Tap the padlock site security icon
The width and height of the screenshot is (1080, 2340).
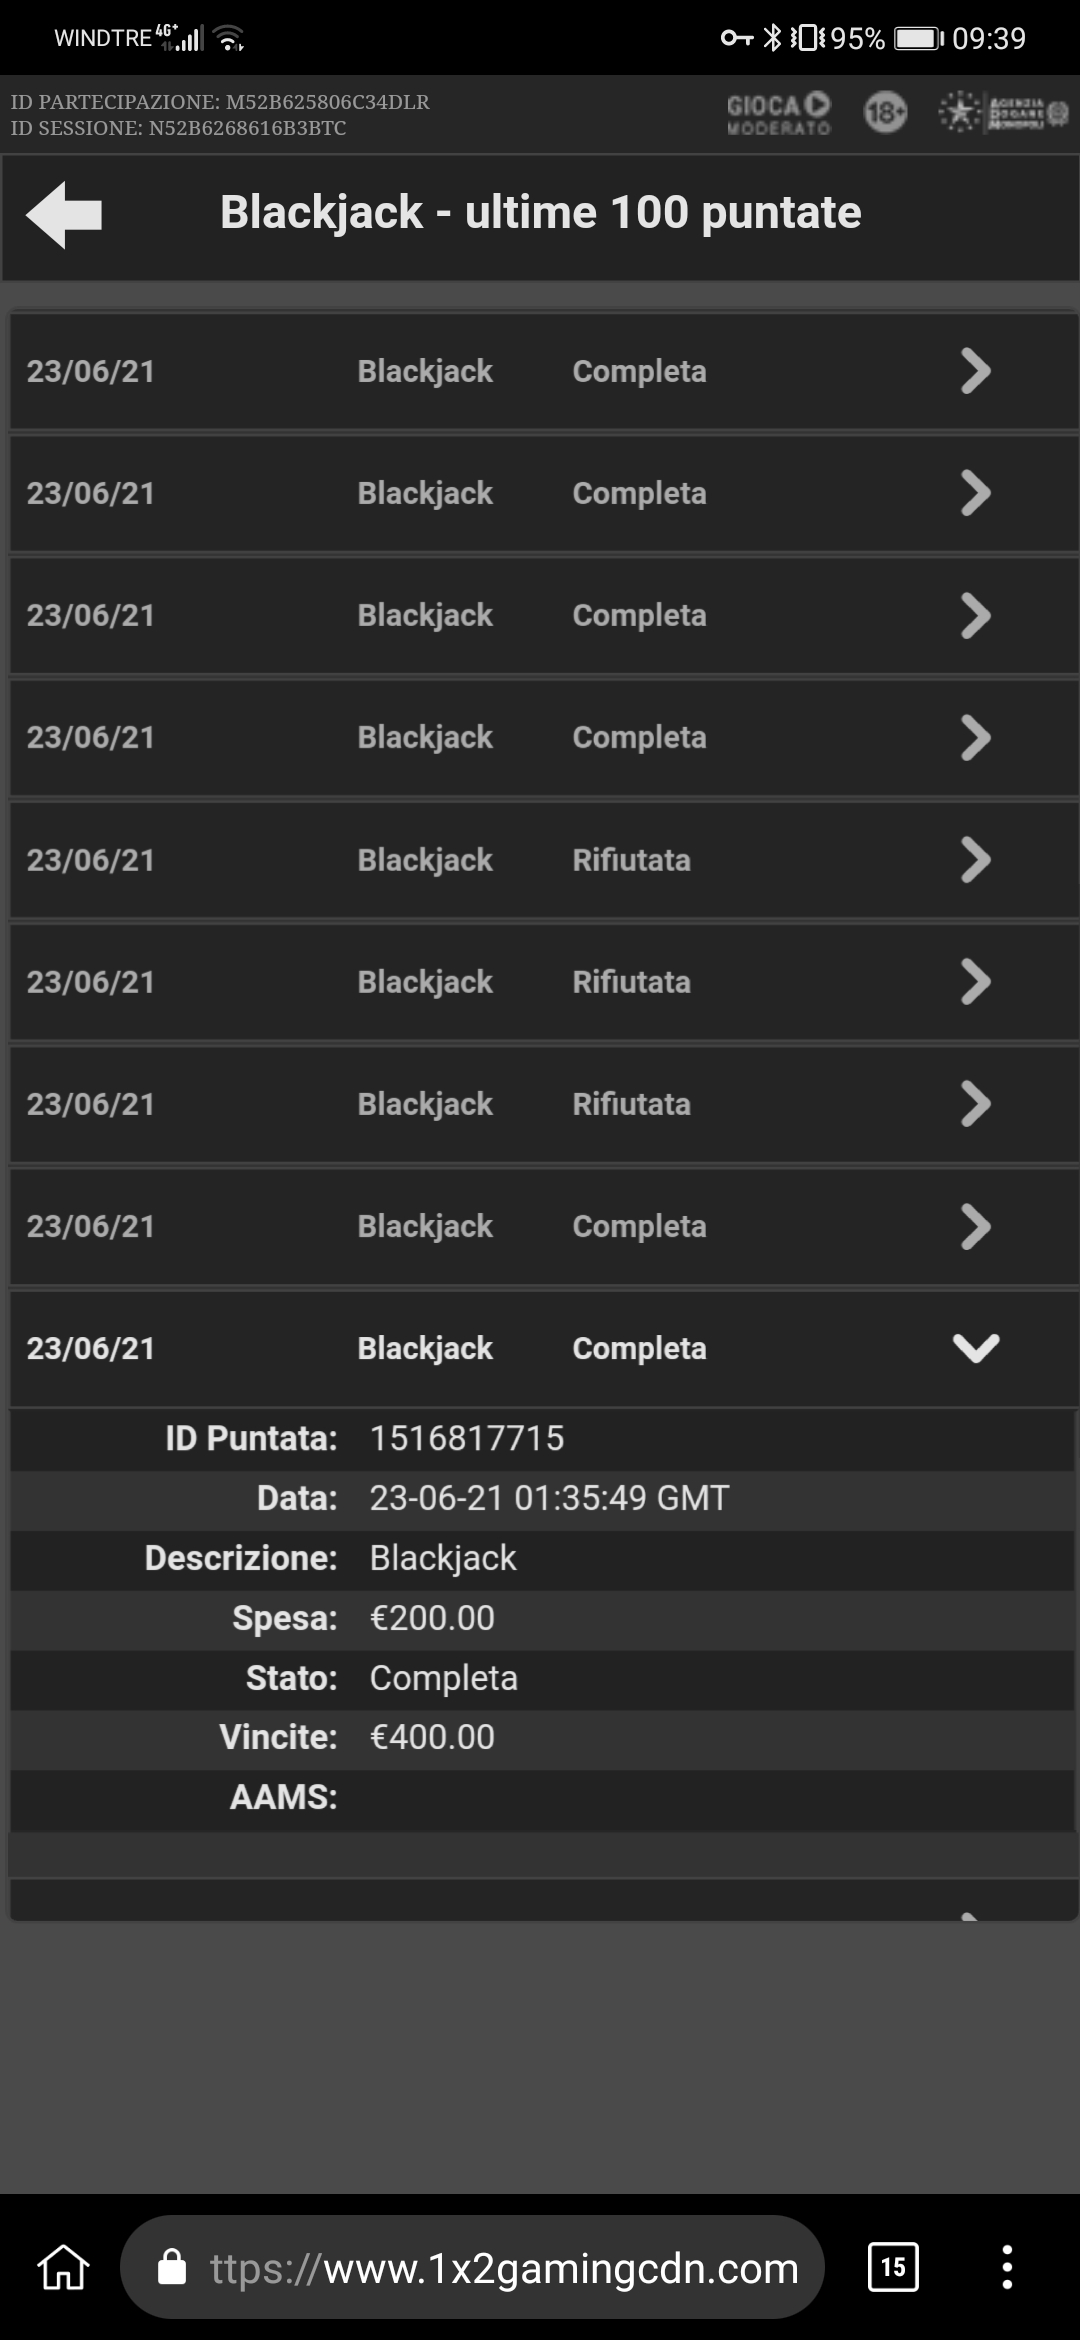(173, 2267)
